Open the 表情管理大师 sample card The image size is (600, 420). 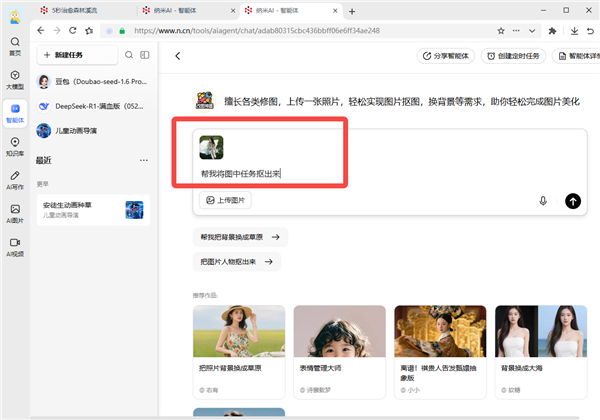point(339,352)
